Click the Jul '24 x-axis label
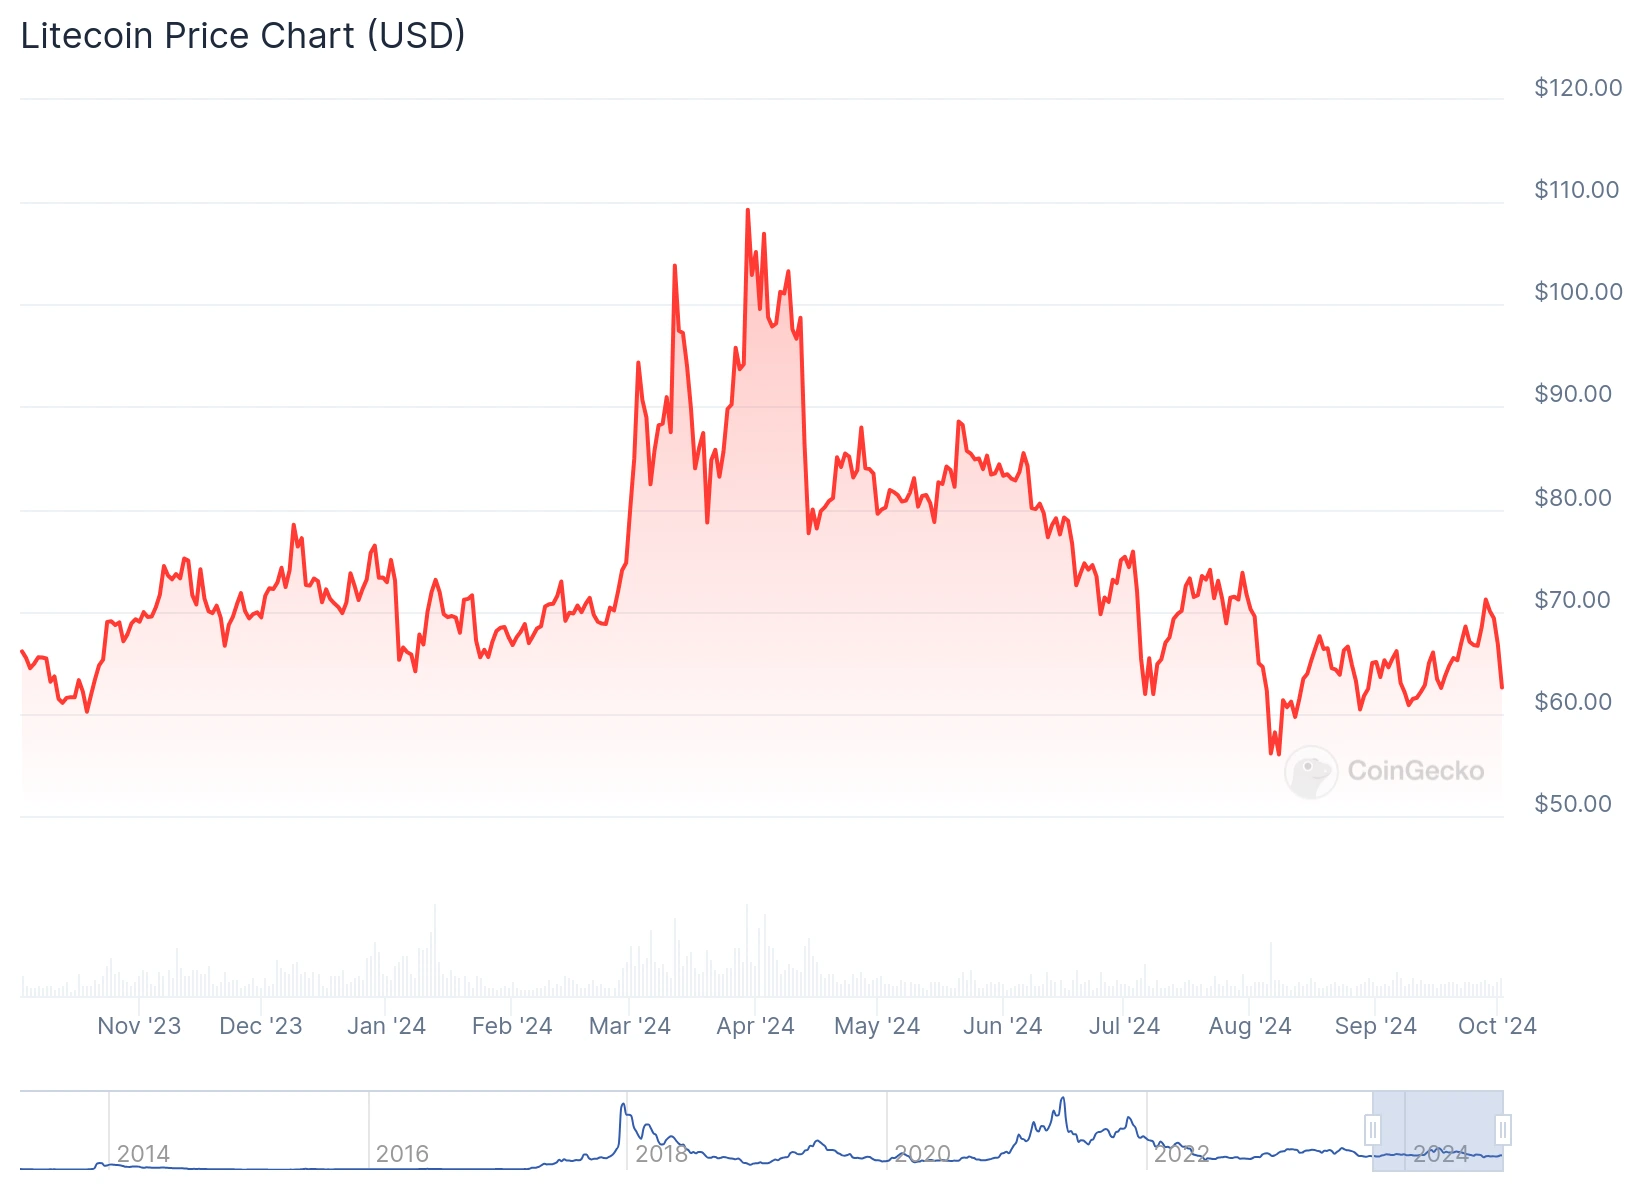 click(1124, 1026)
